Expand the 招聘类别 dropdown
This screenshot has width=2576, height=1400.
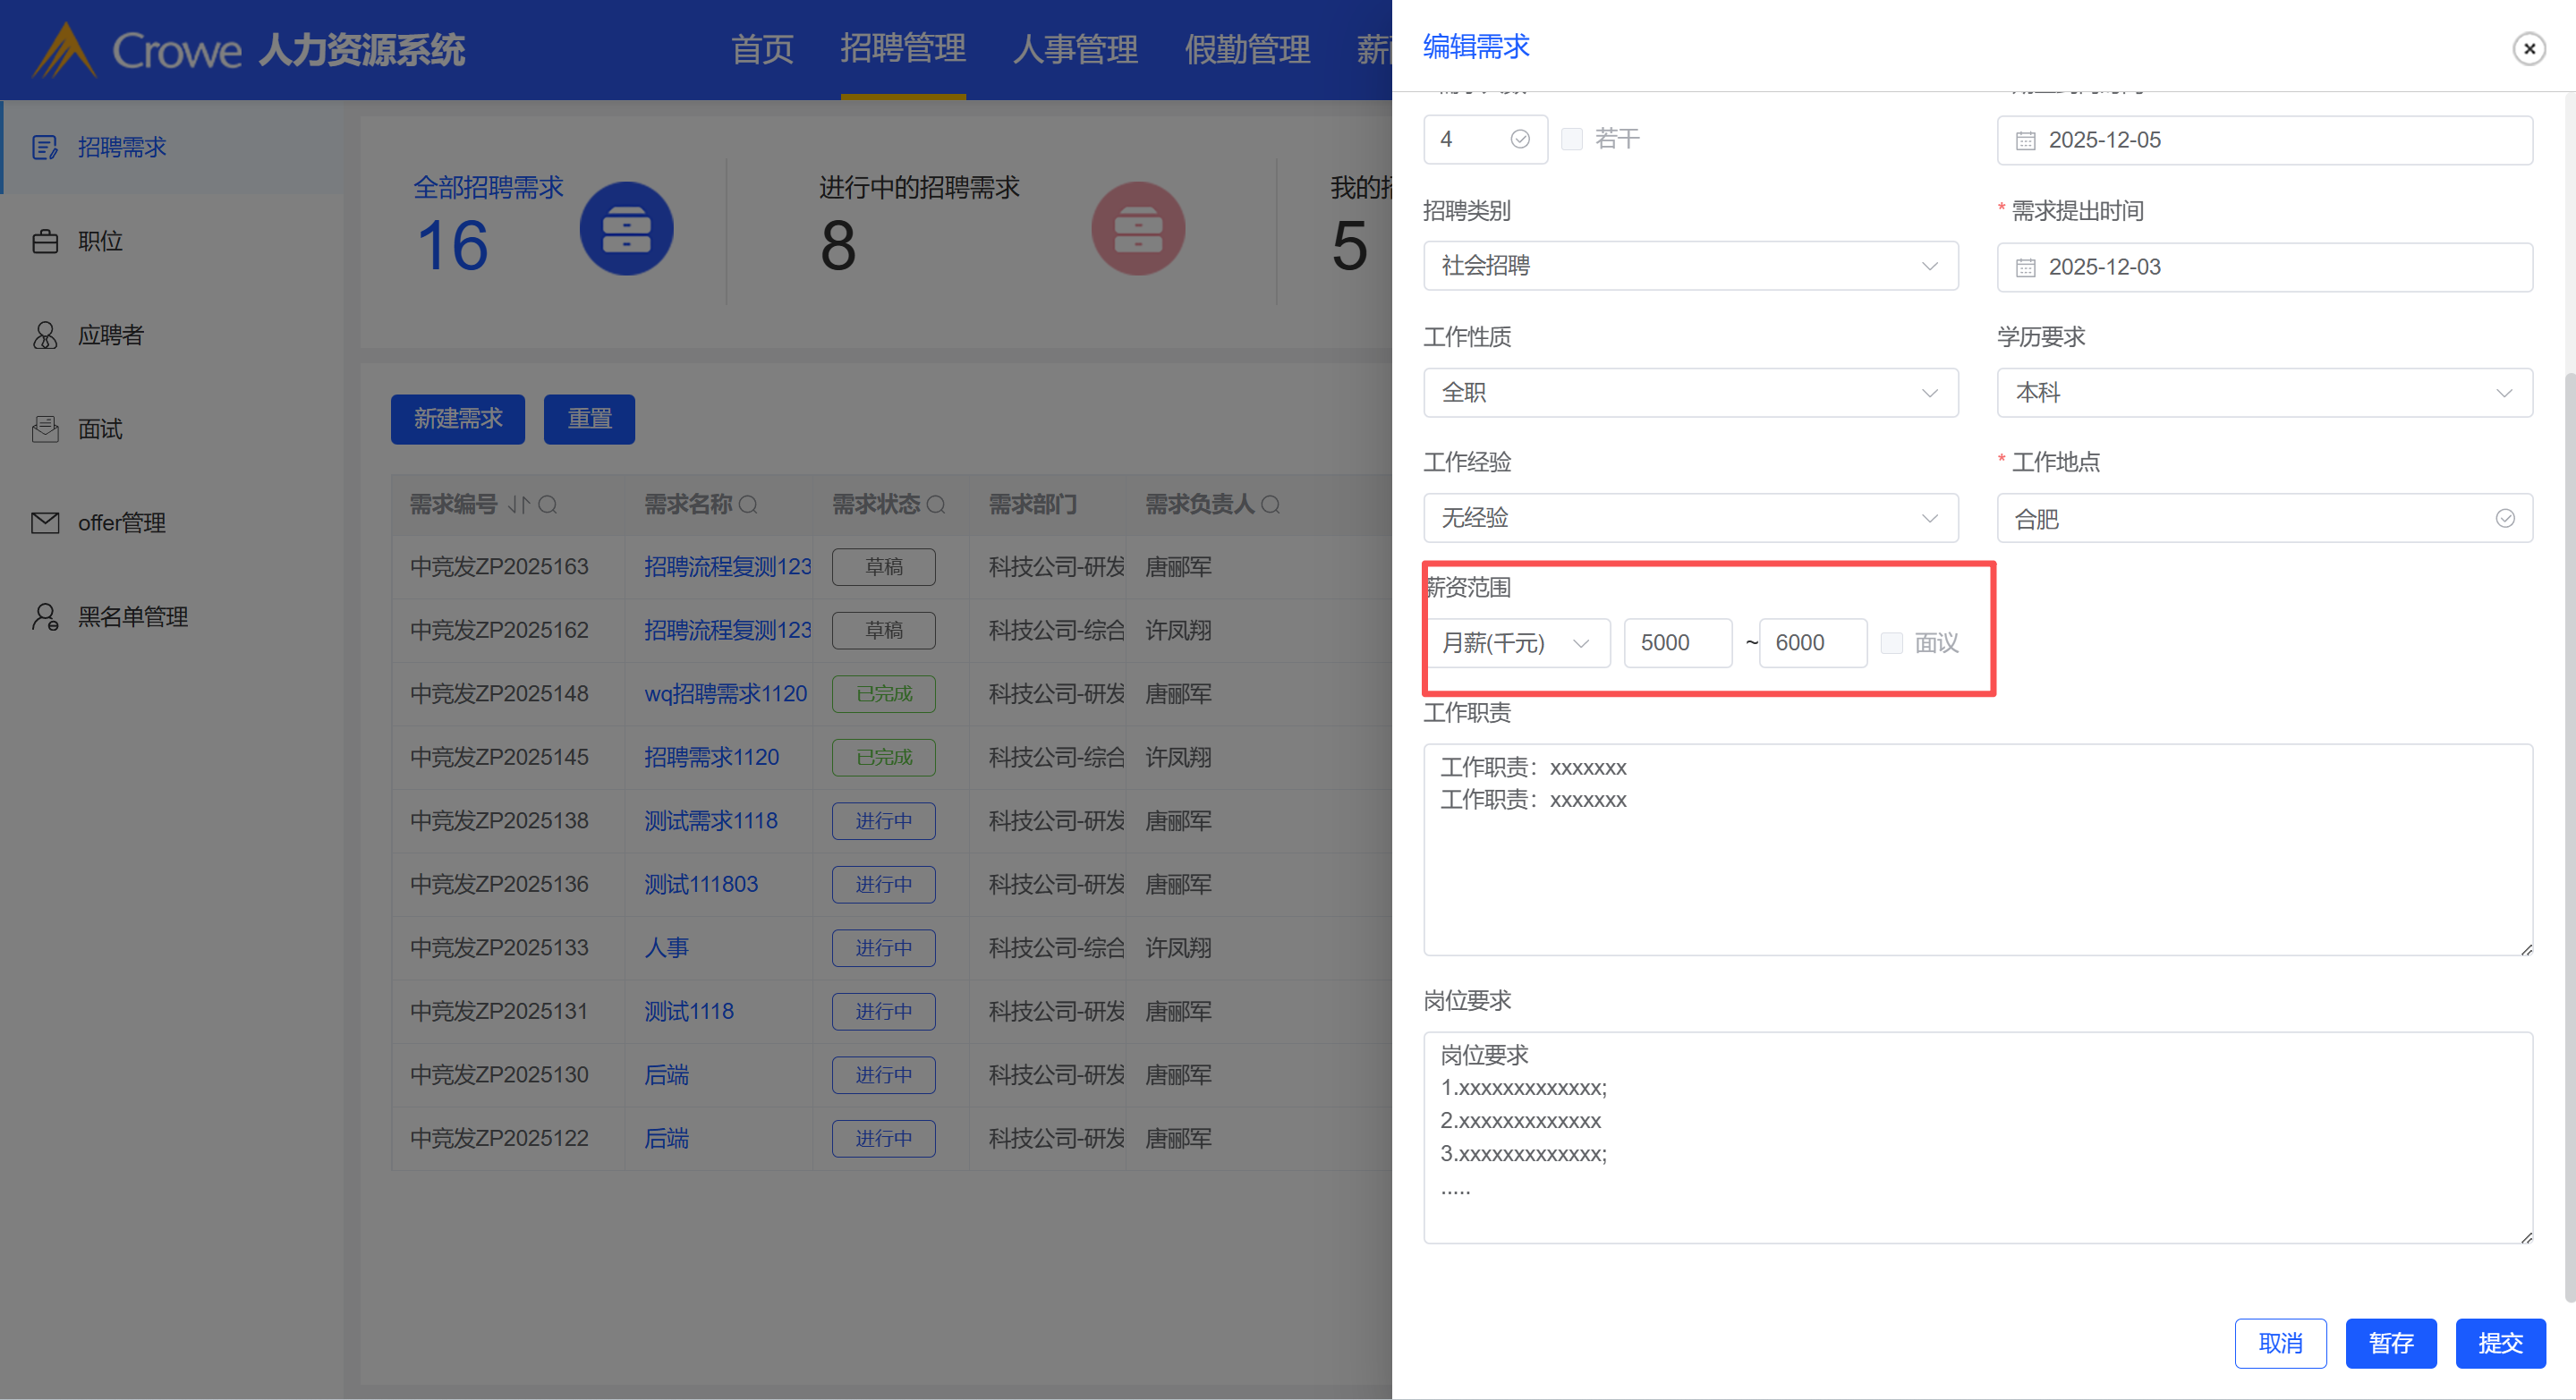[x=1690, y=266]
